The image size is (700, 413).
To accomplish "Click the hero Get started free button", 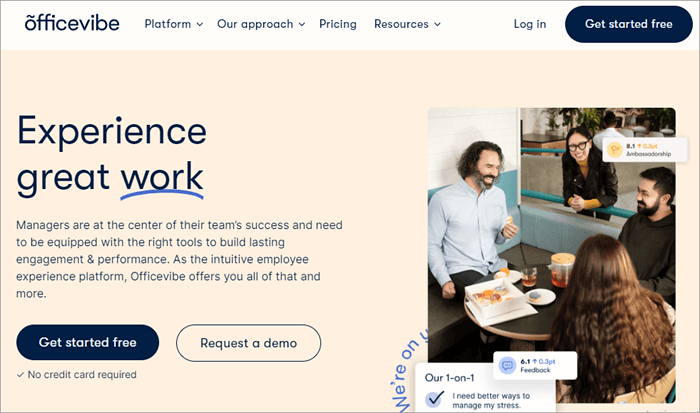I will pos(87,343).
